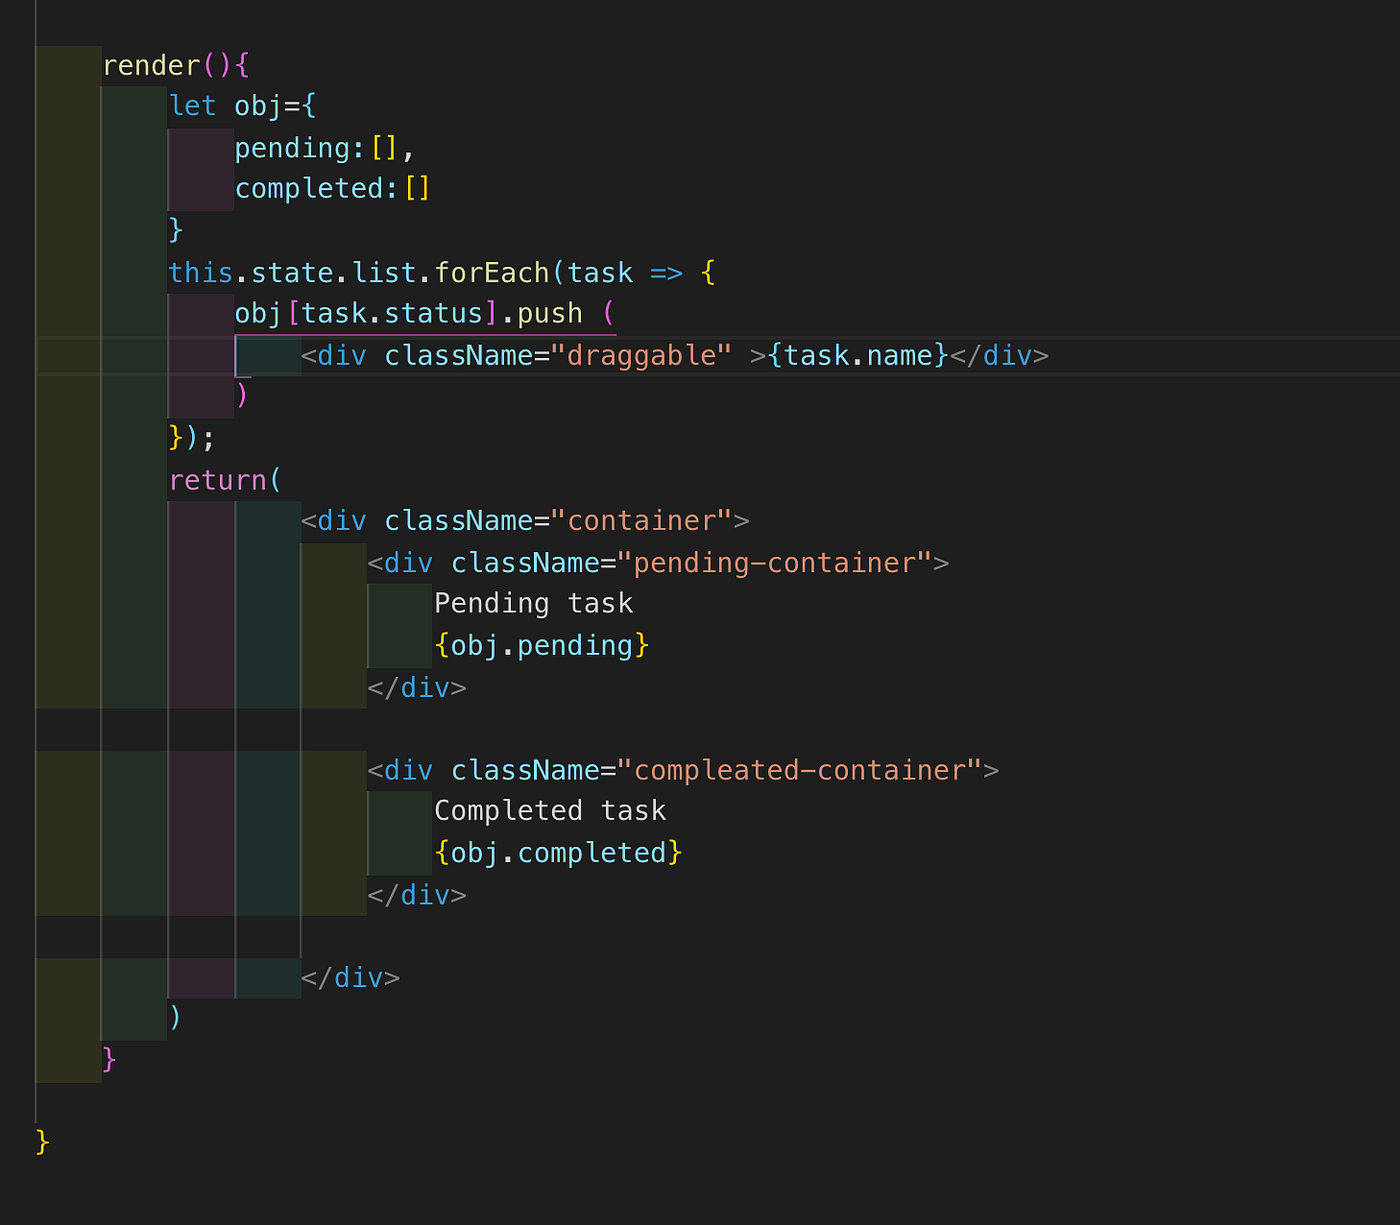This screenshot has width=1400, height=1225.
Task: Place cursor on the return keyword
Action: tap(218, 479)
